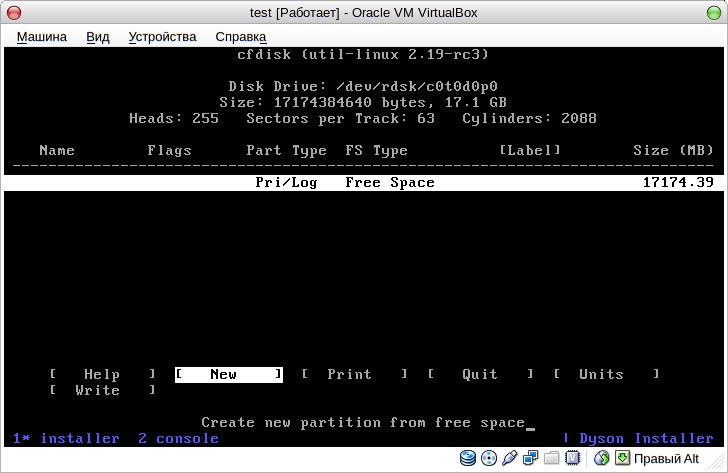This screenshot has width=728, height=473.
Task: Click the red close button in title bar
Action: (x=14, y=13)
